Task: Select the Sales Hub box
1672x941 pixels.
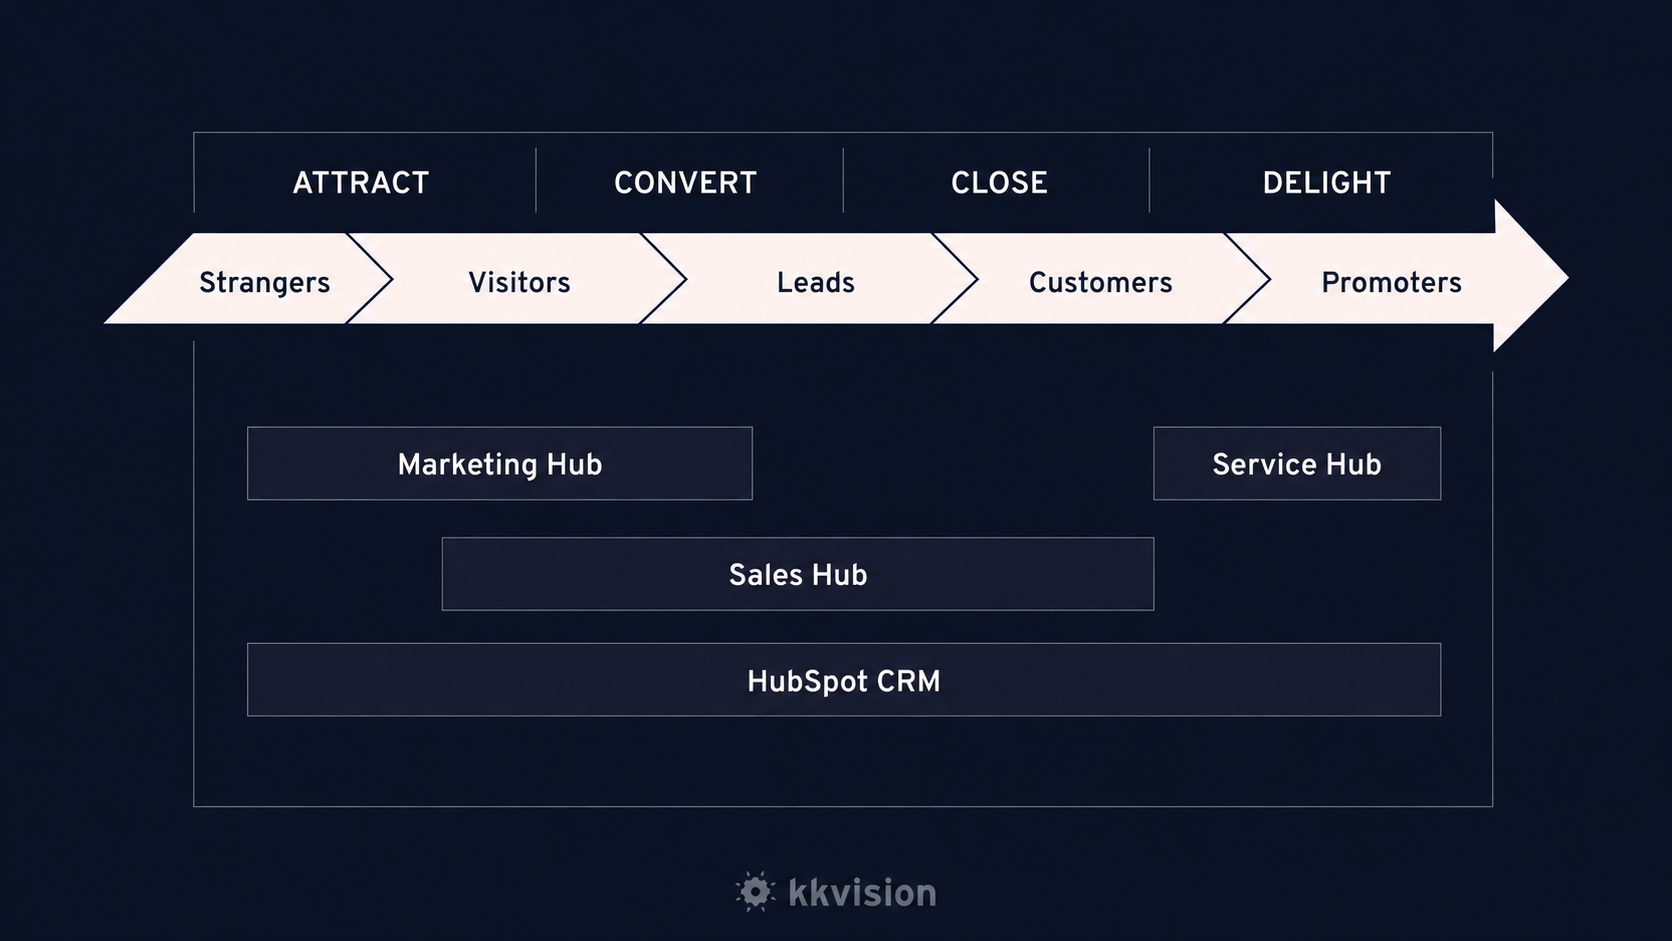Action: [x=798, y=574]
